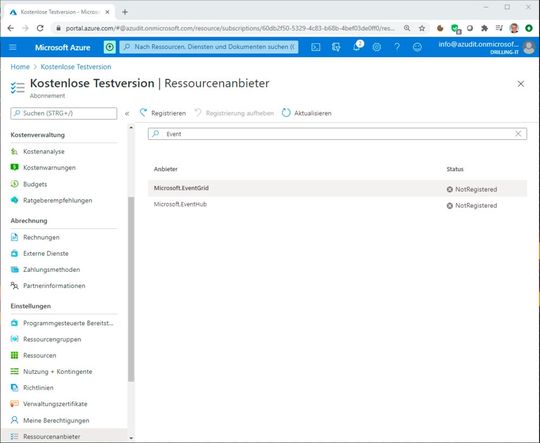Screen dimensions: 540x443
Task: Click the preview features icon beside search
Action: tap(110, 47)
